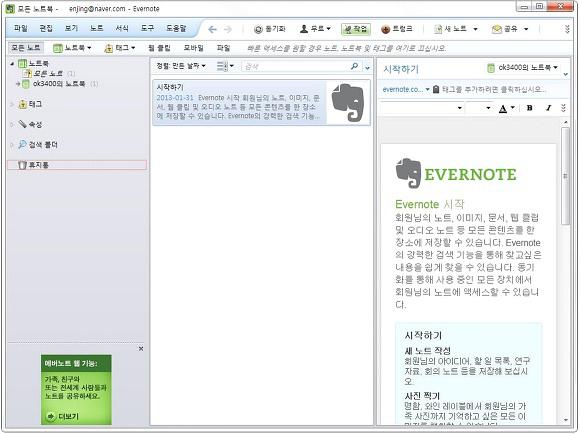This screenshot has height=434, width=580.
Task: Expand note info chevron below notebook dropdown
Action: pos(566,74)
